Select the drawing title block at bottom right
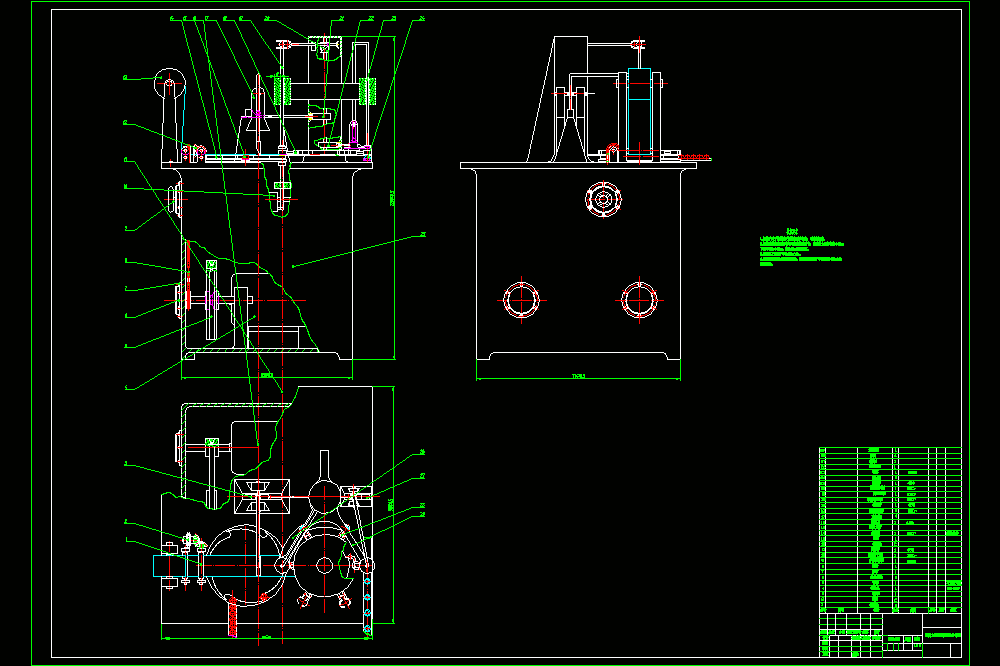Screen dimensions: 1000x666 890,635
